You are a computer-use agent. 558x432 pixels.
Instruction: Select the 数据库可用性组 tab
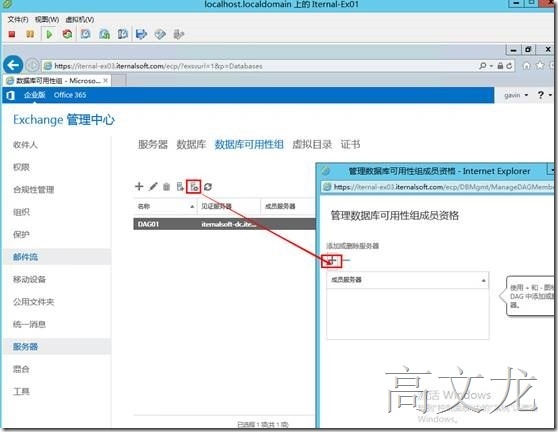tap(249, 144)
